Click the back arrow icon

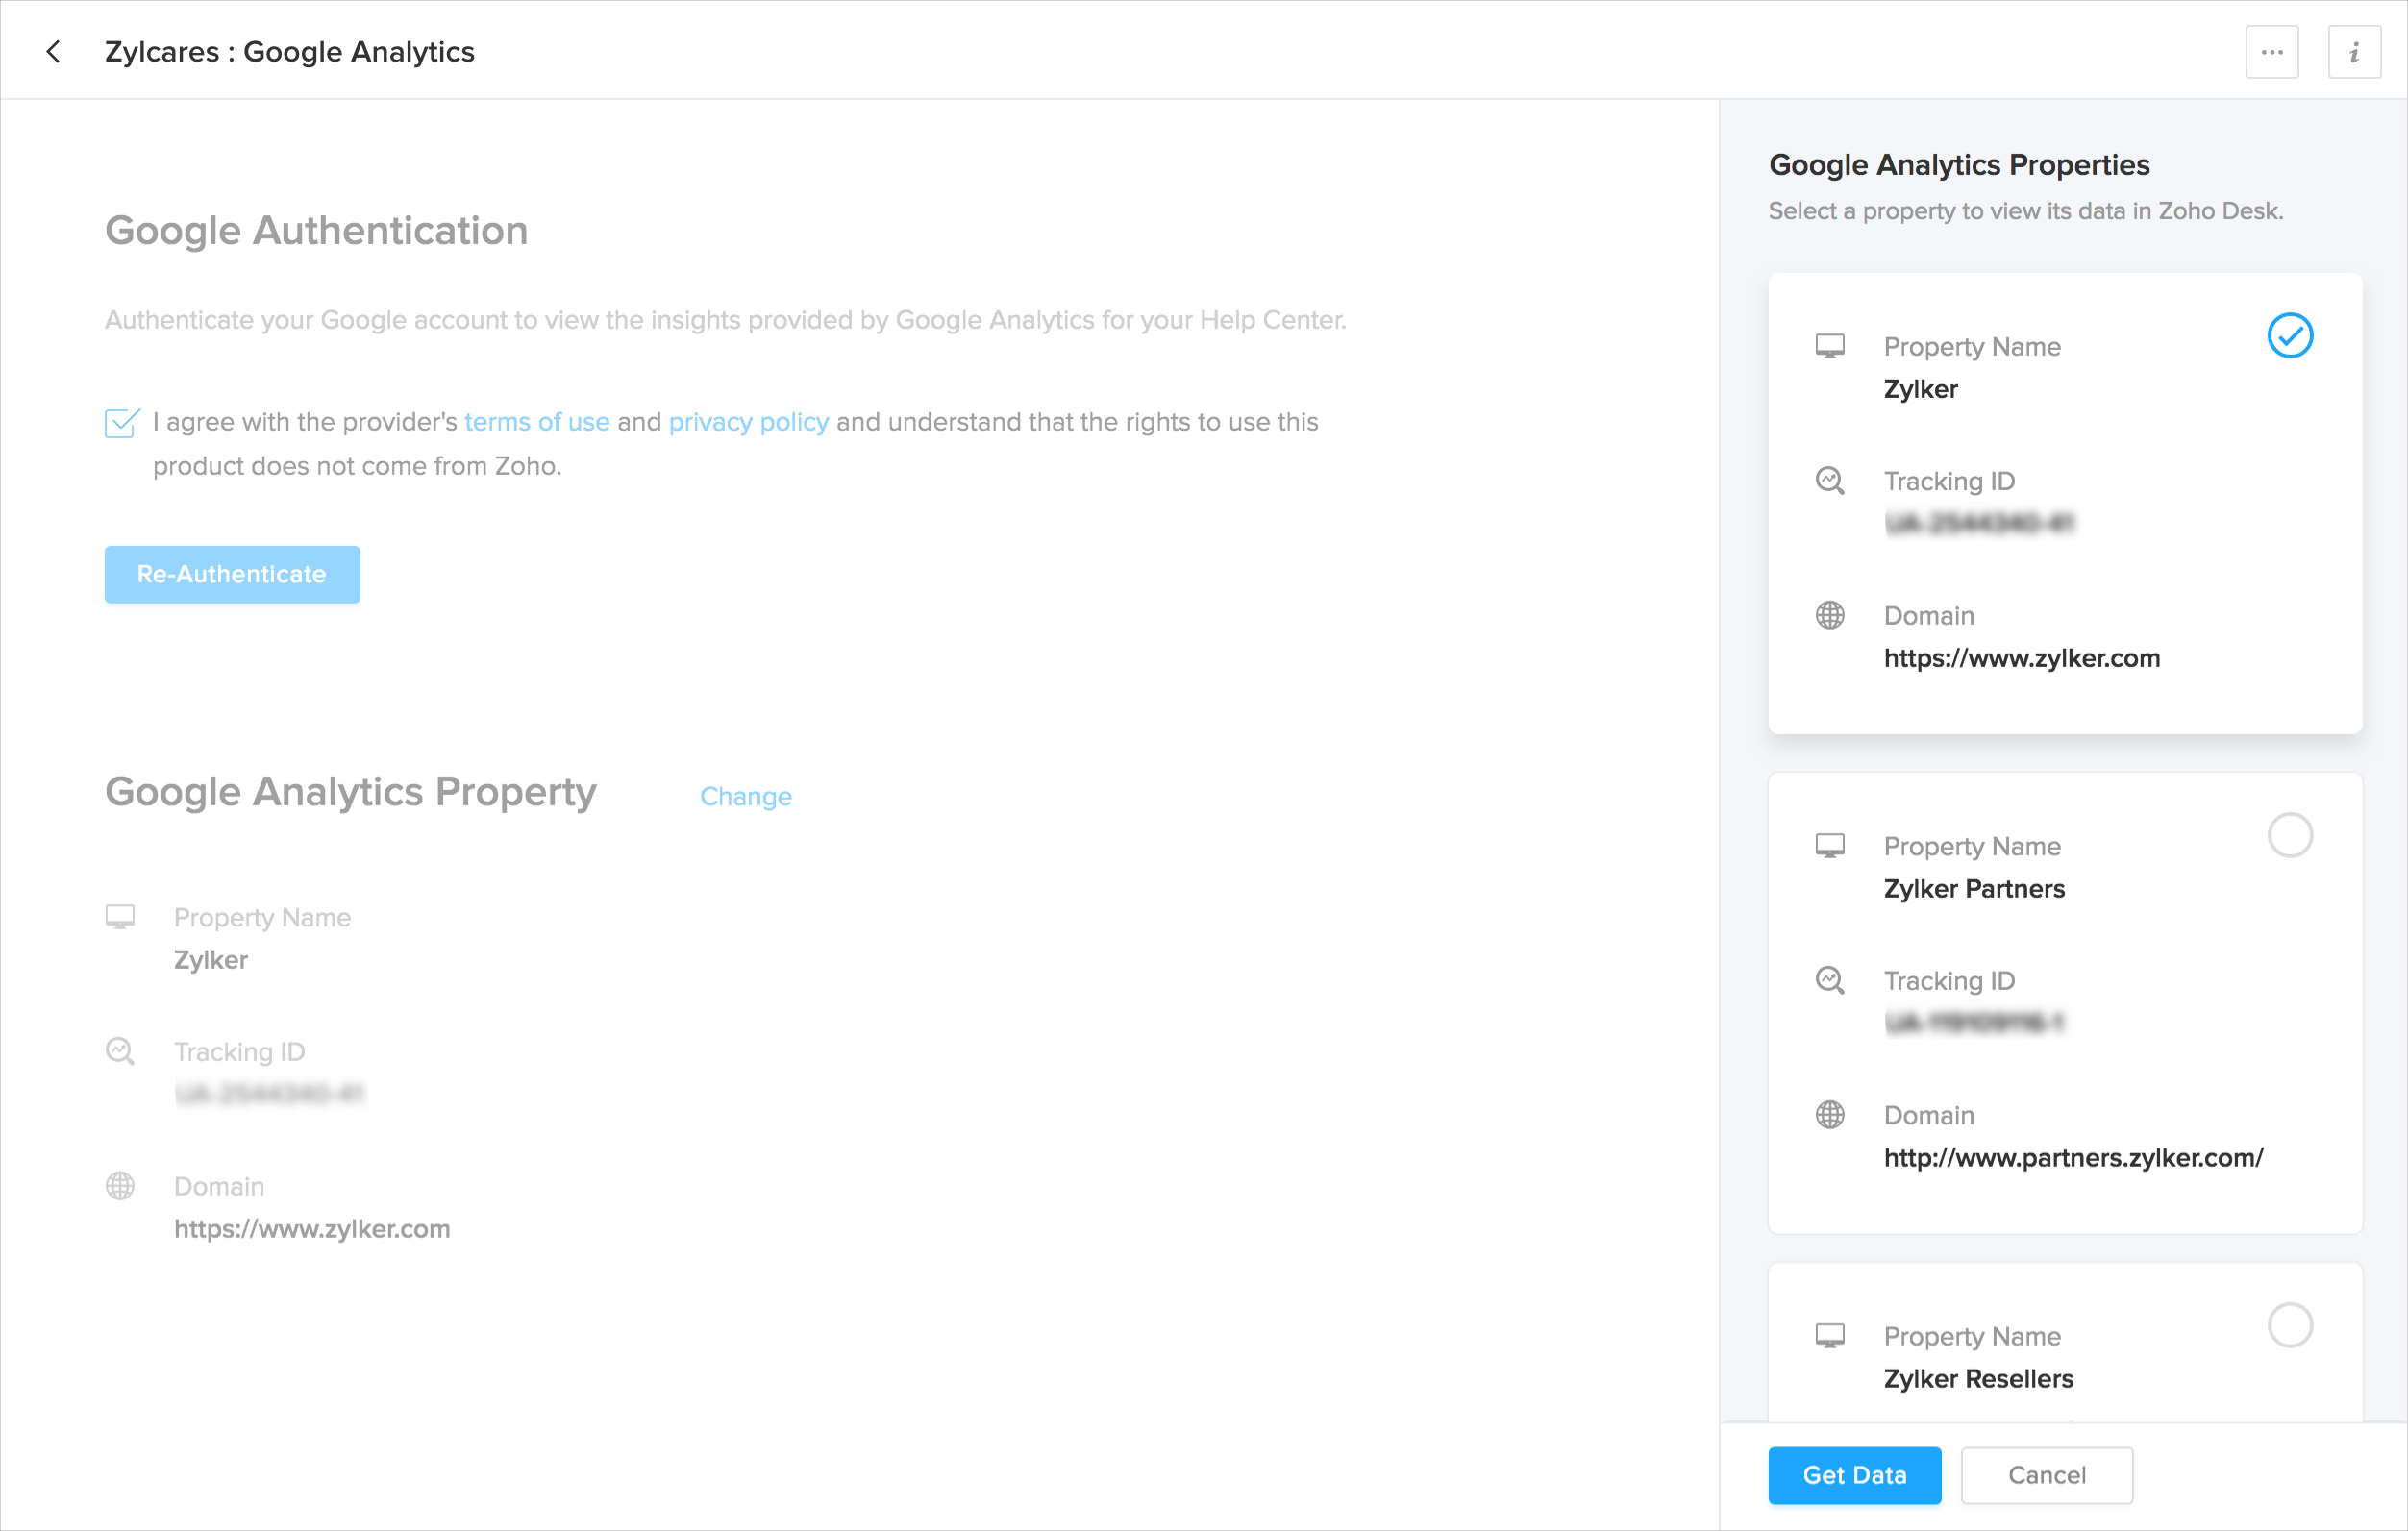[x=54, y=51]
